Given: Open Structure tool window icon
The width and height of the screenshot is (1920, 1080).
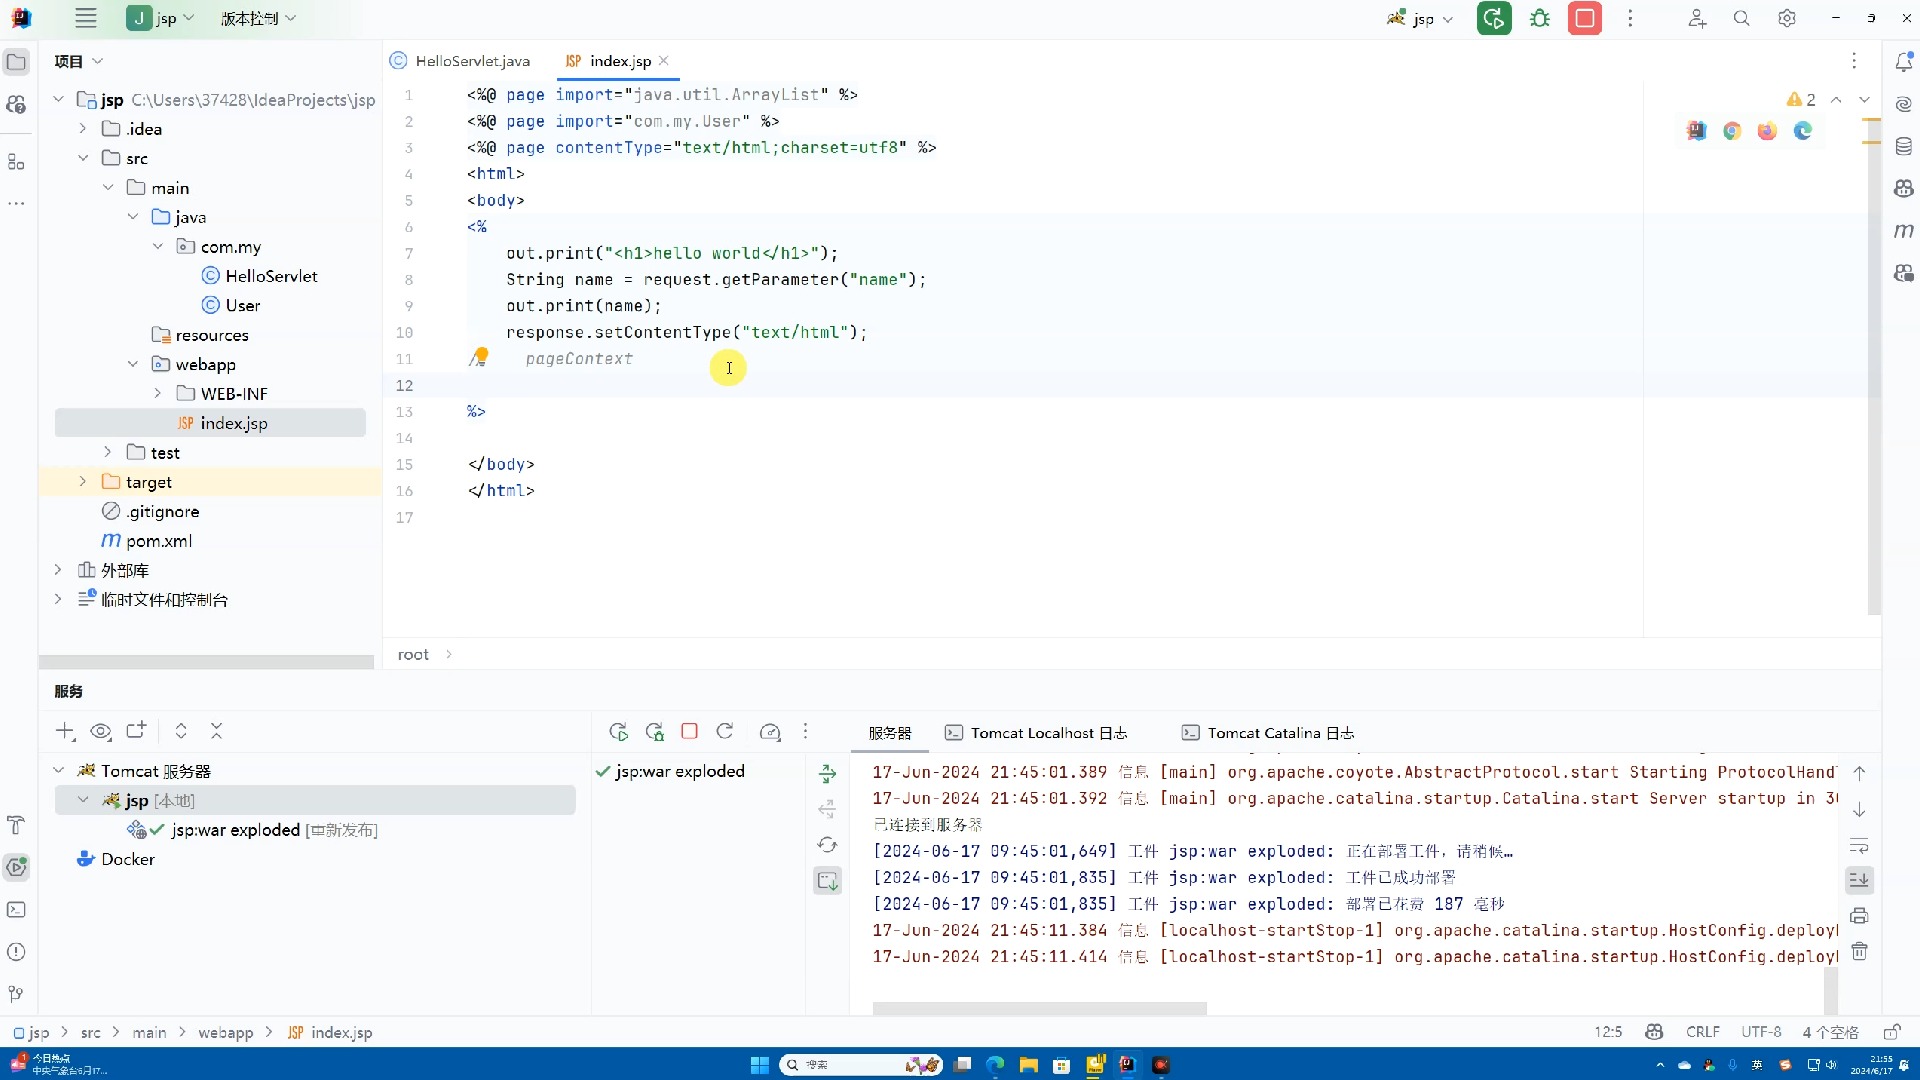Looking at the screenshot, I should 16,162.
